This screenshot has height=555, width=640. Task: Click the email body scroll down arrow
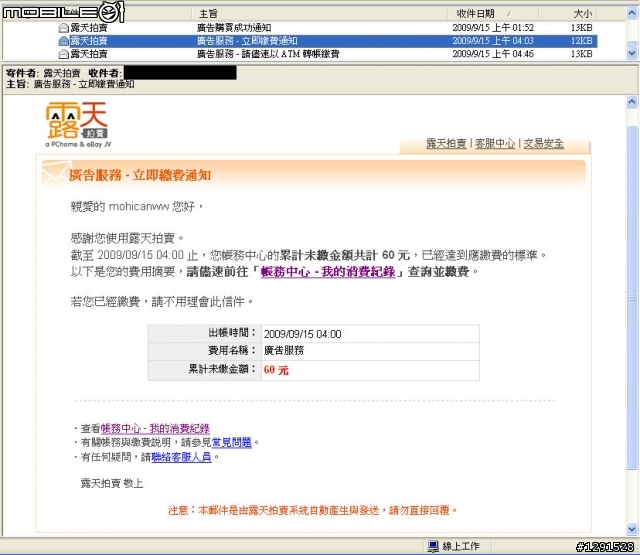point(632,529)
